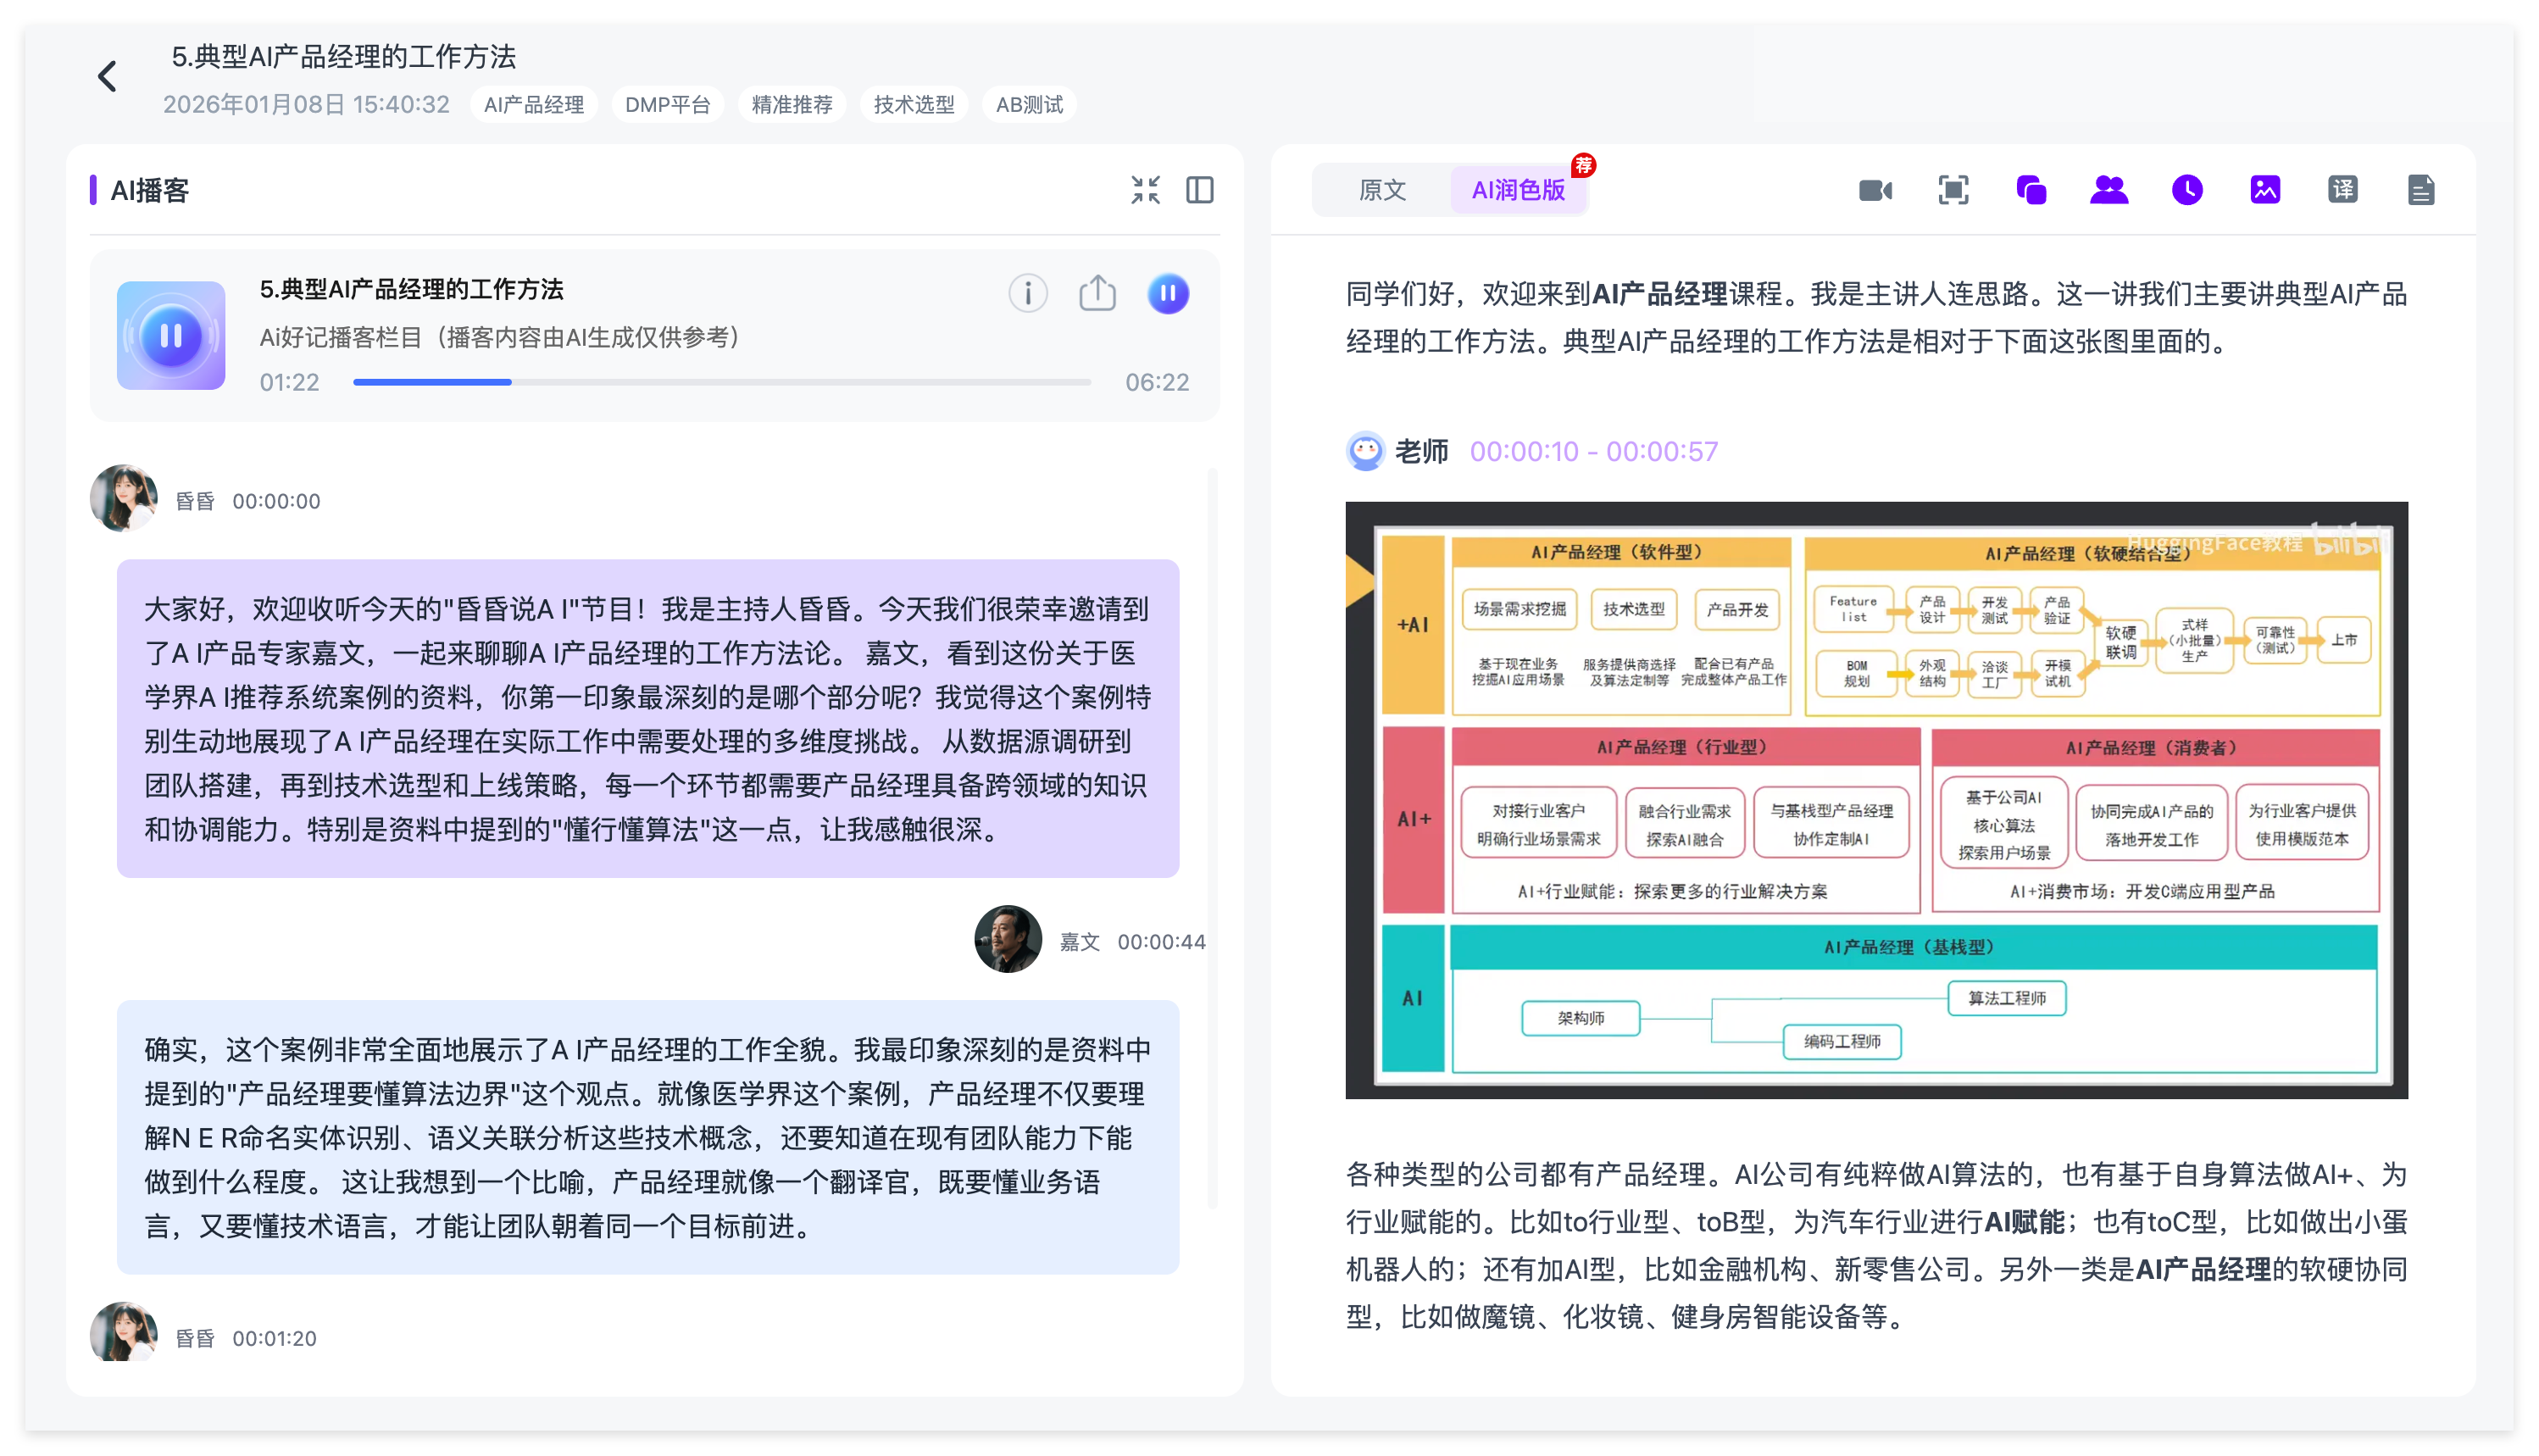Open the purple chat bubbles icon
Screen dimensions: 2539x1456
click(x=2030, y=190)
